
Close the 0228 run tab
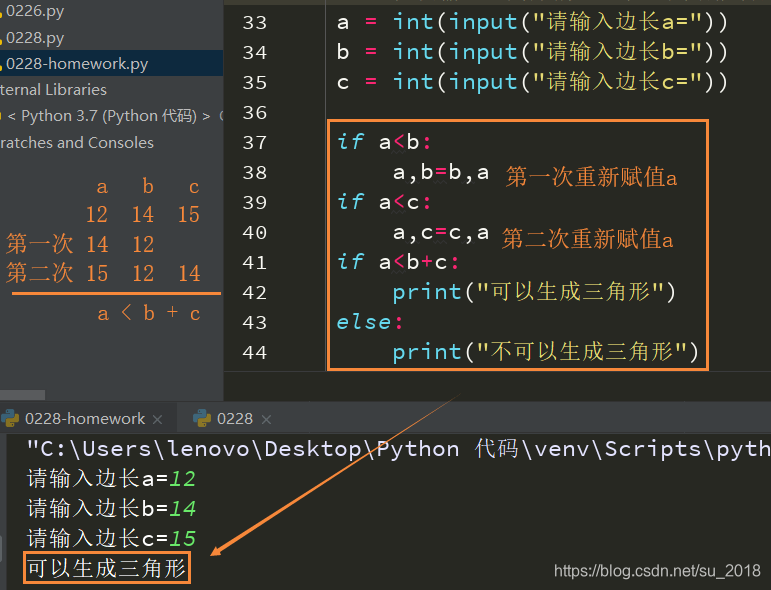coord(266,419)
